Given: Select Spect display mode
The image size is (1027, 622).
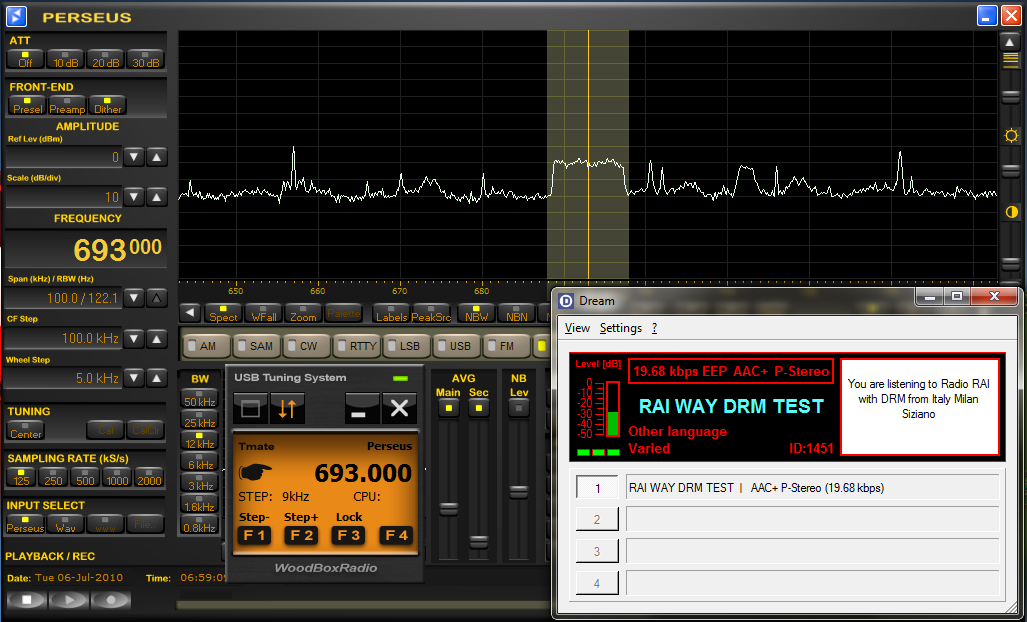Looking at the screenshot, I should coord(223,313).
